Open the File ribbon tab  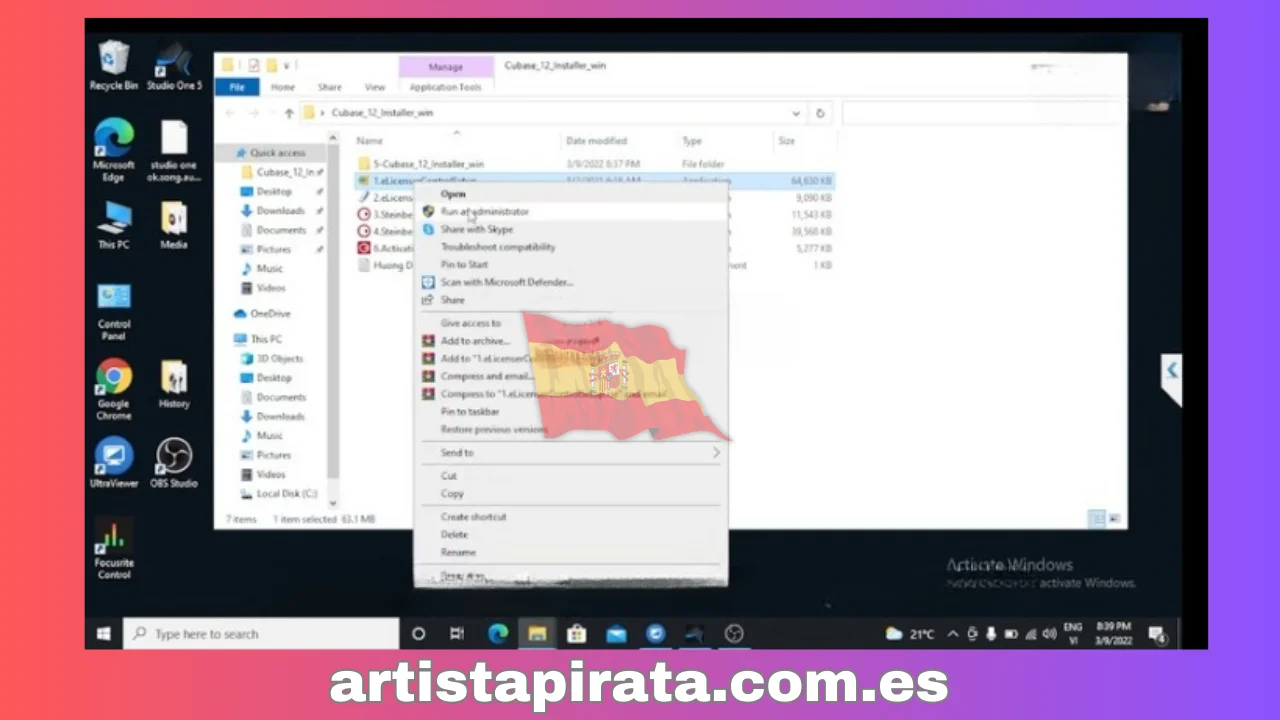point(237,87)
